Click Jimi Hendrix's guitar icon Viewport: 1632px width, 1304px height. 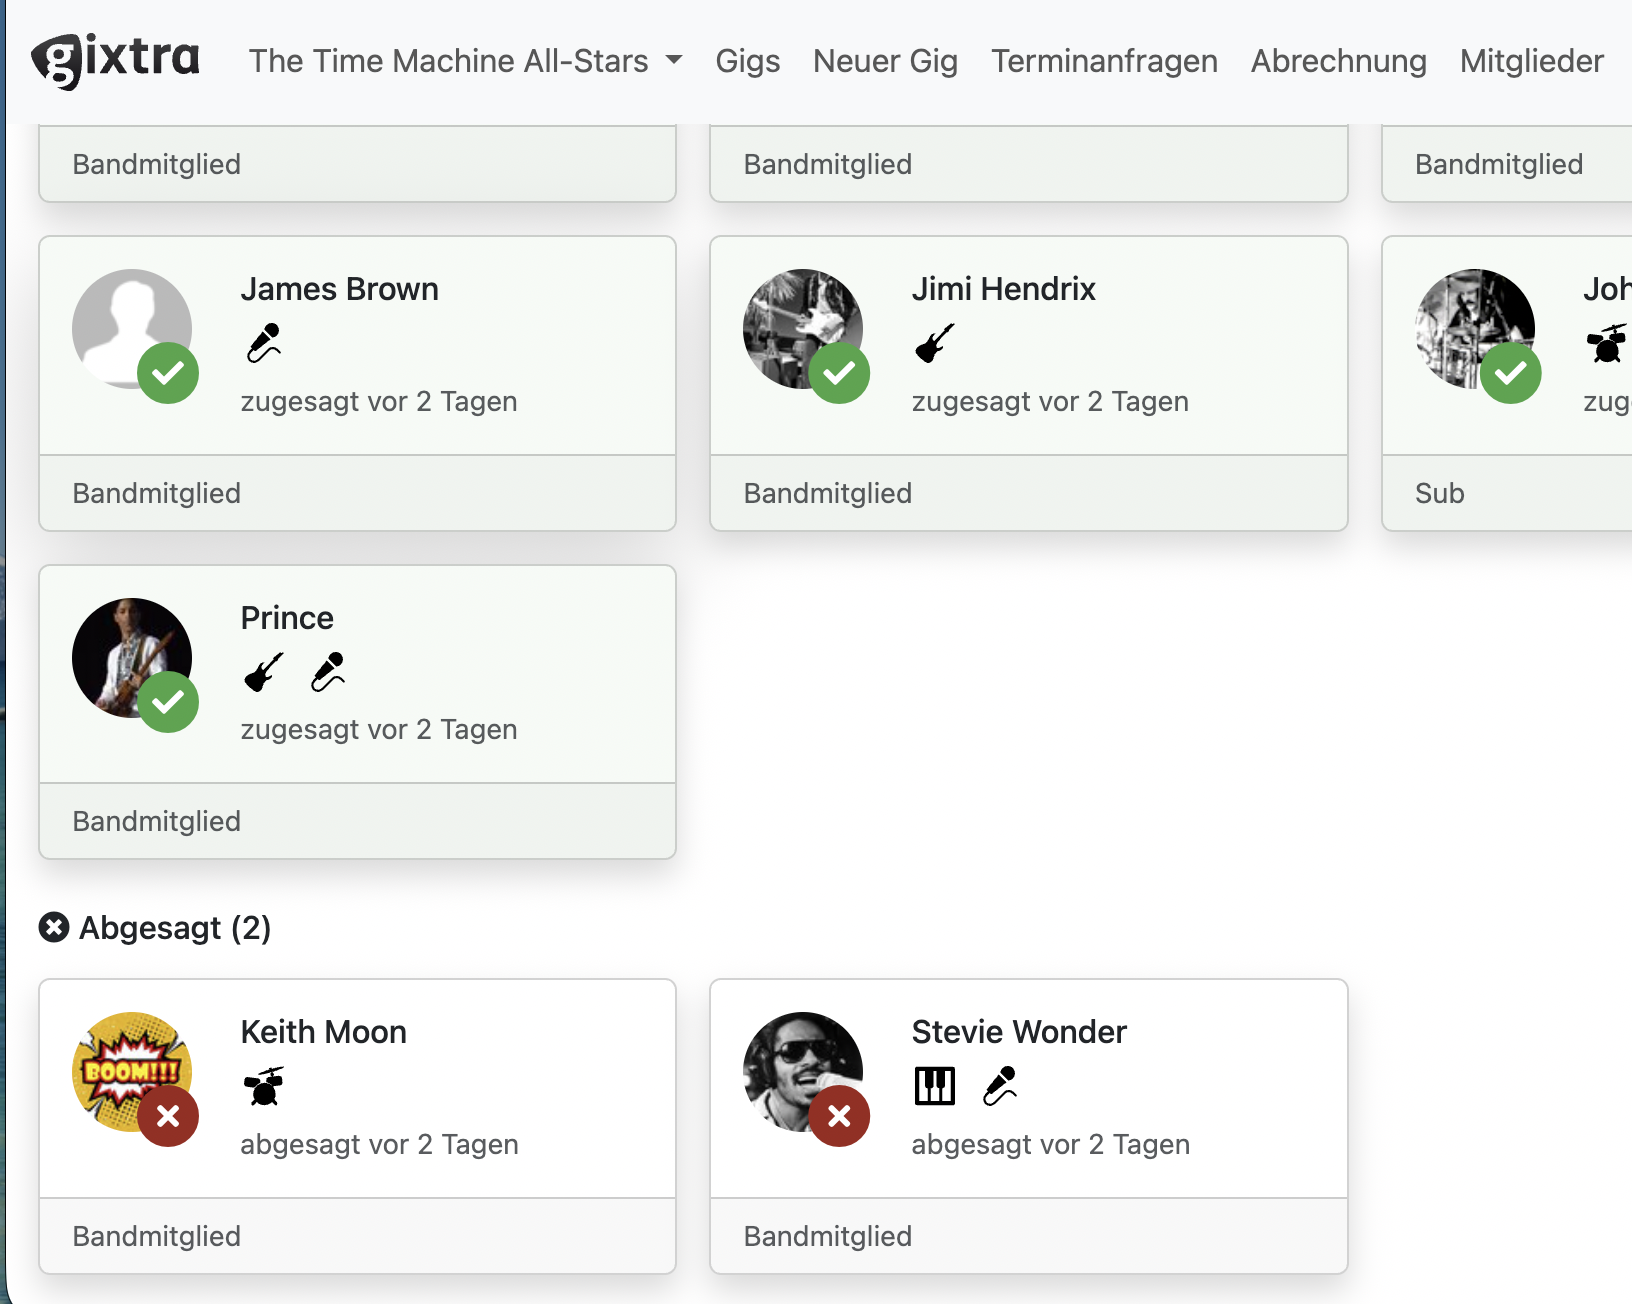[x=935, y=343]
